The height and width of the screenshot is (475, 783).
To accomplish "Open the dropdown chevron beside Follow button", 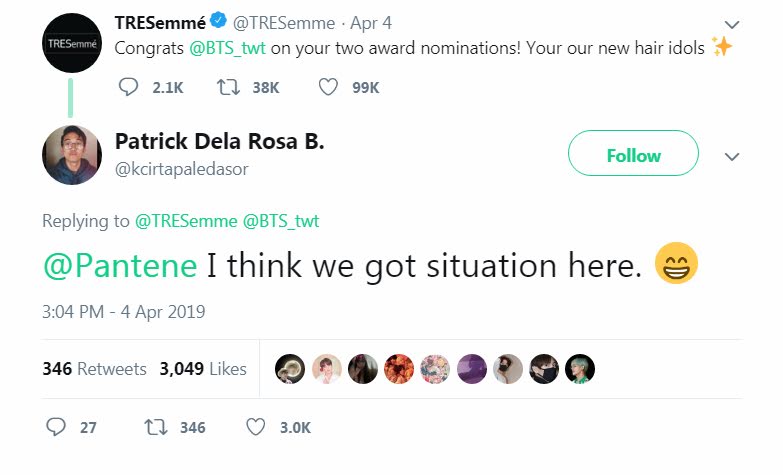I will [732, 156].
